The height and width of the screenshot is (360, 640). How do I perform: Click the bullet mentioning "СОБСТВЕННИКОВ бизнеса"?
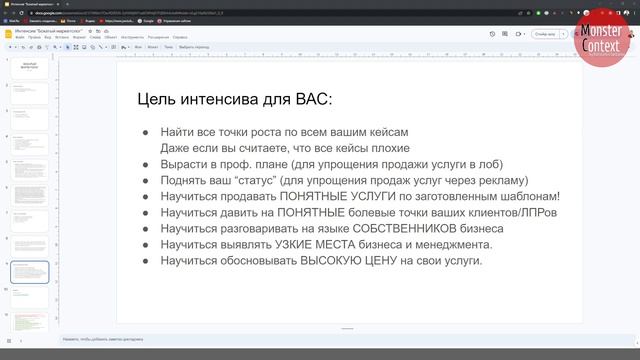coord(332,229)
